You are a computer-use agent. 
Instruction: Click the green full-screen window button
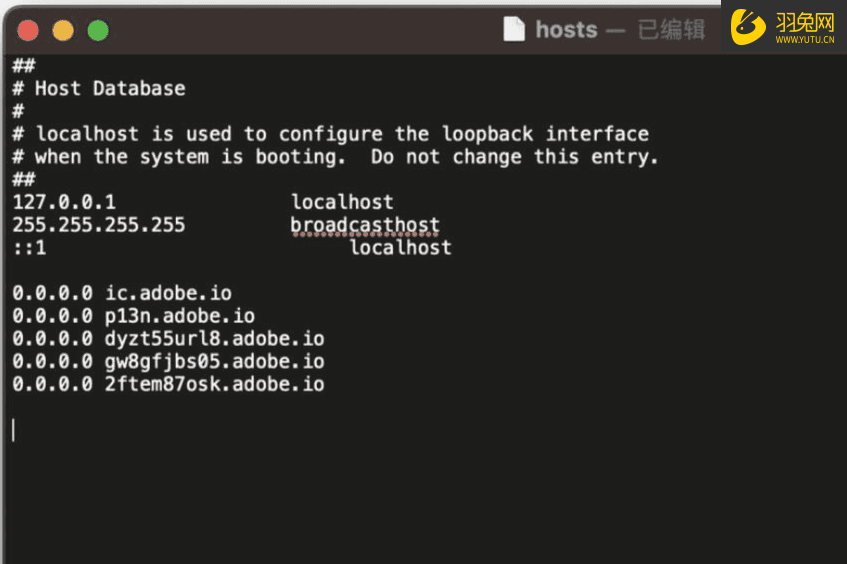click(98, 31)
